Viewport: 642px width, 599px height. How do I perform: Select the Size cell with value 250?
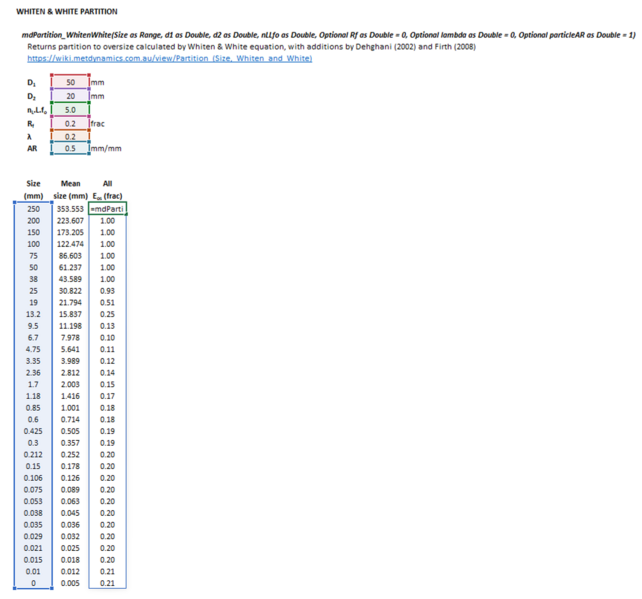pos(34,208)
